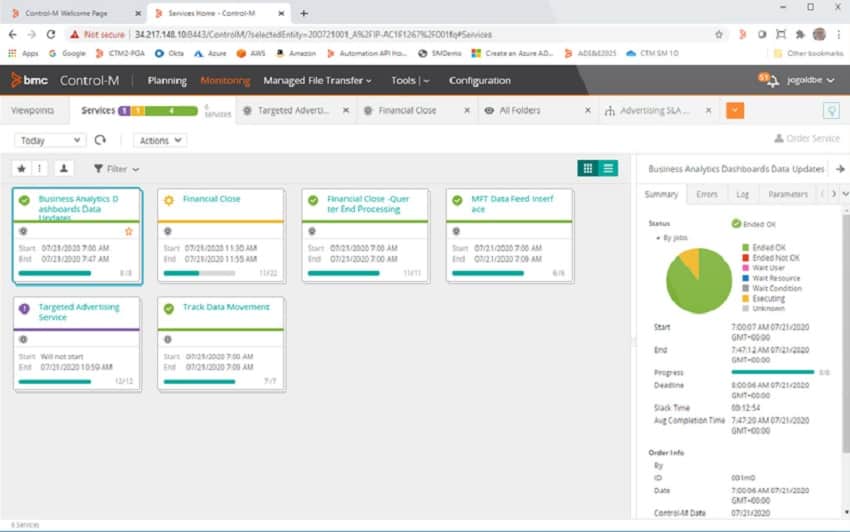
Task: Click the purple status icon on Targeted Advertising Service
Action: click(x=24, y=309)
